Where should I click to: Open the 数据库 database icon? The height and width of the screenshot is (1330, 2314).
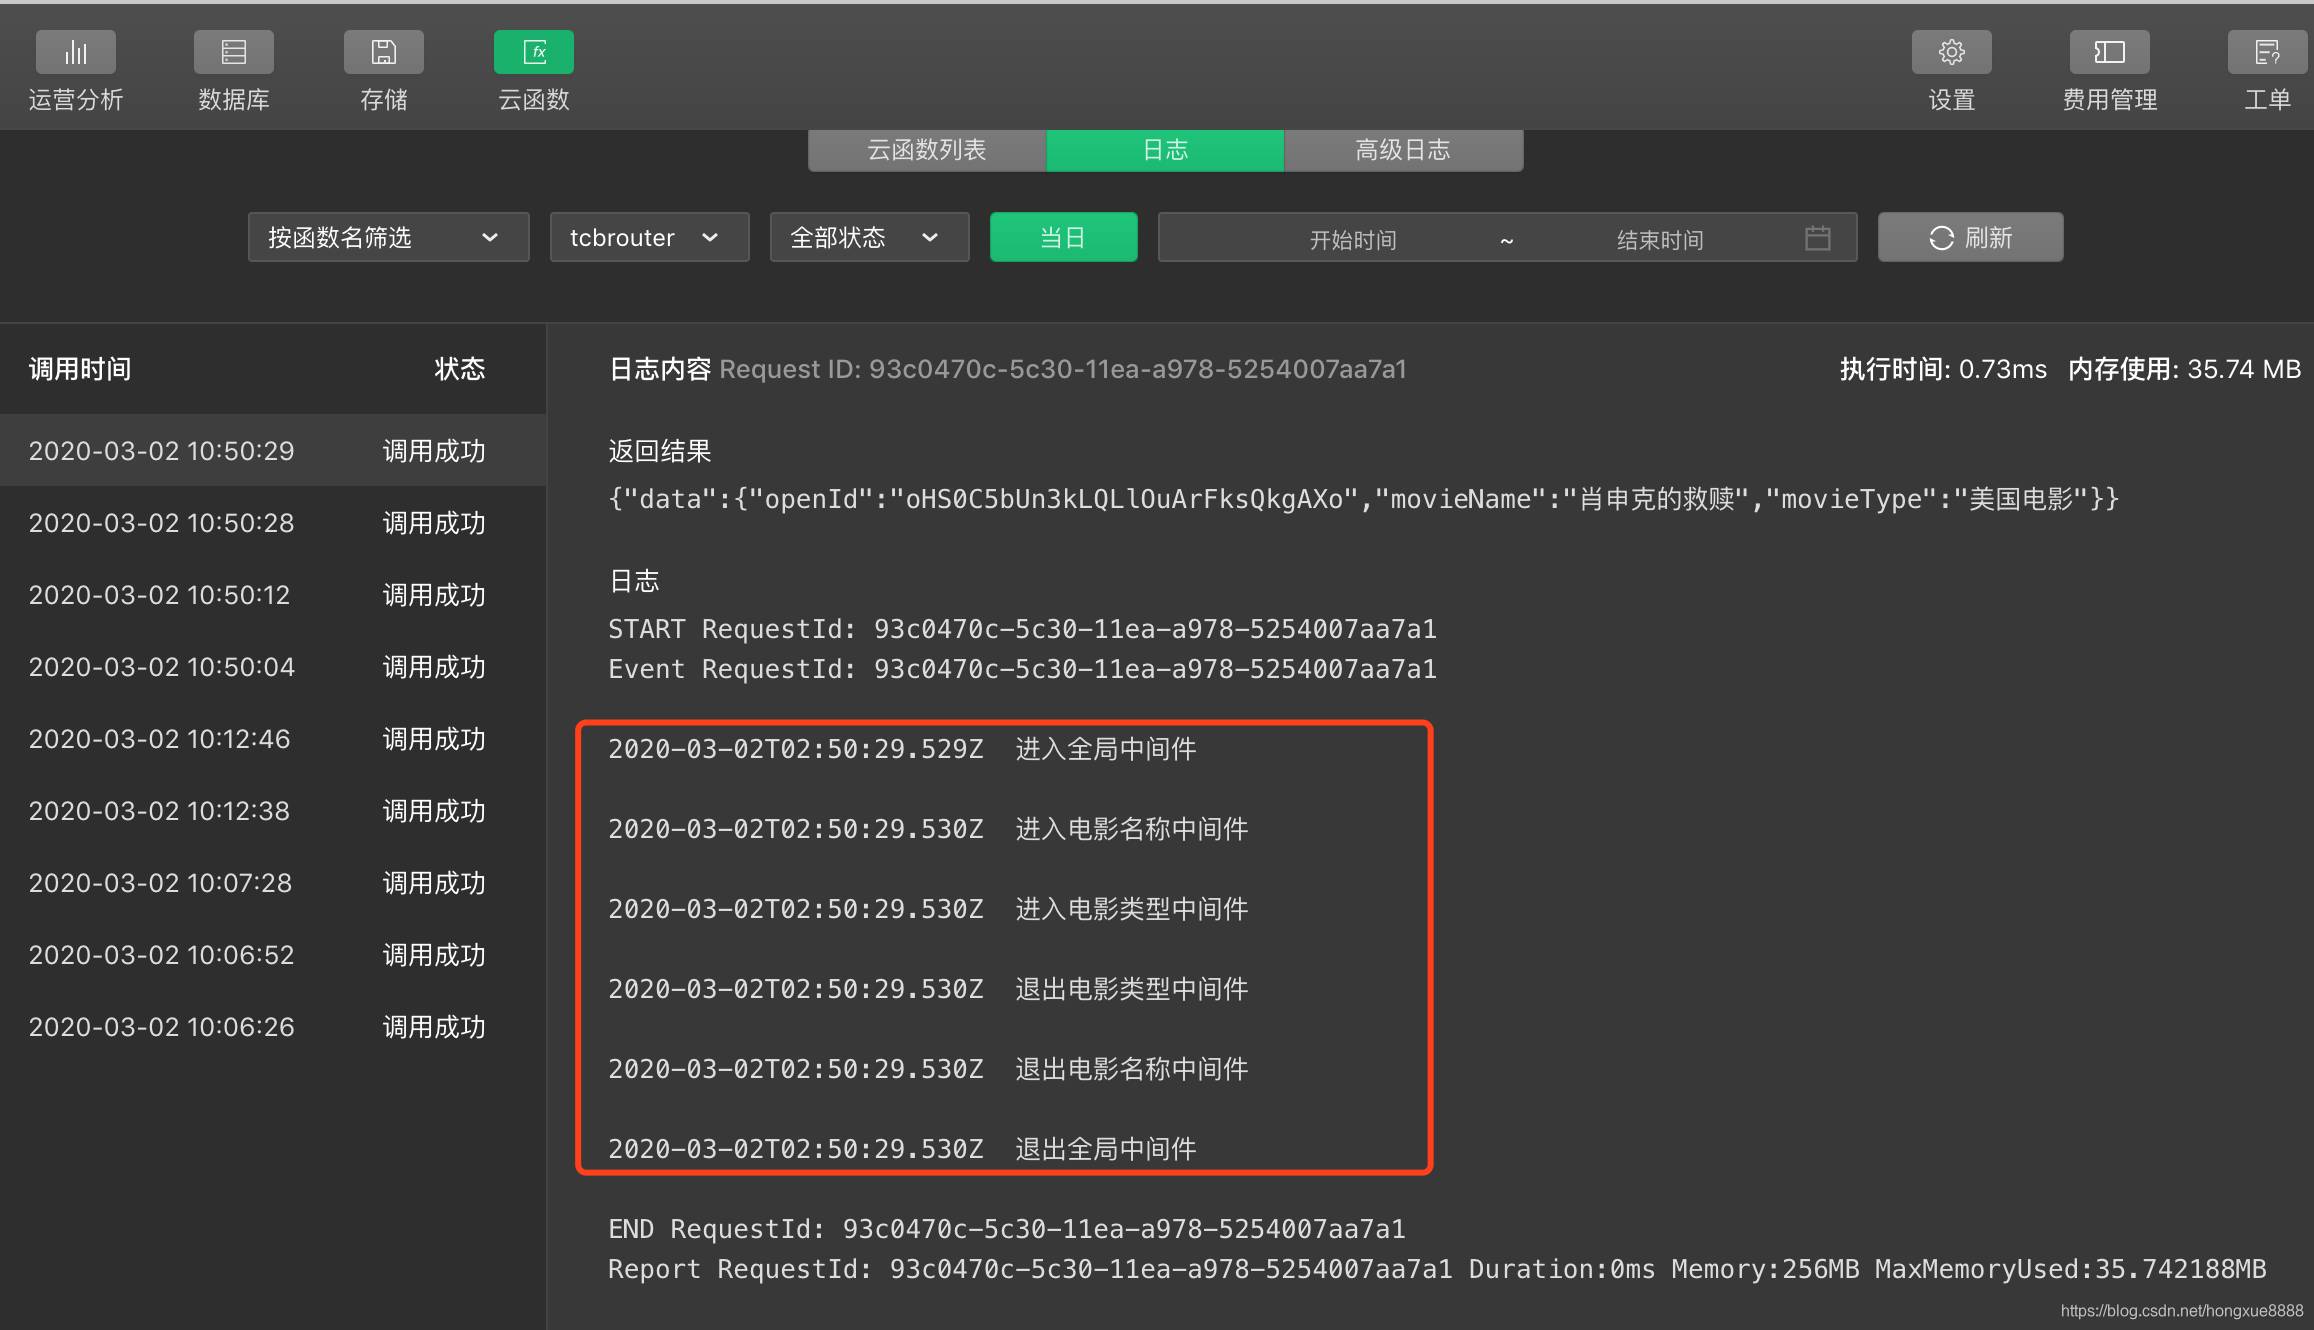click(x=234, y=52)
